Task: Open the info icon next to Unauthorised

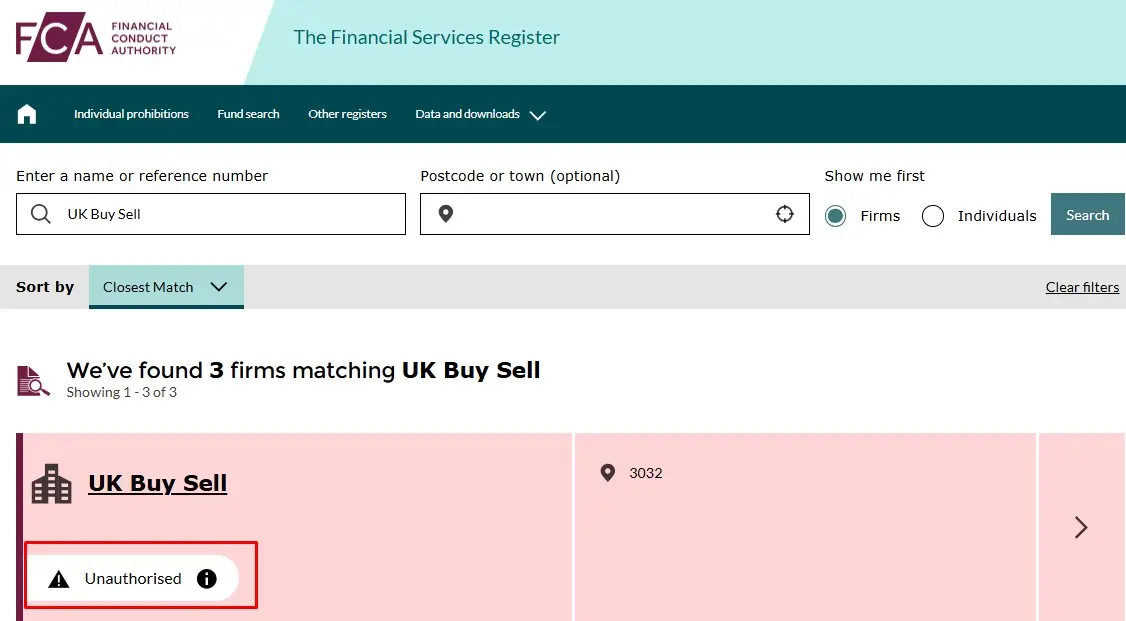Action: 206,577
